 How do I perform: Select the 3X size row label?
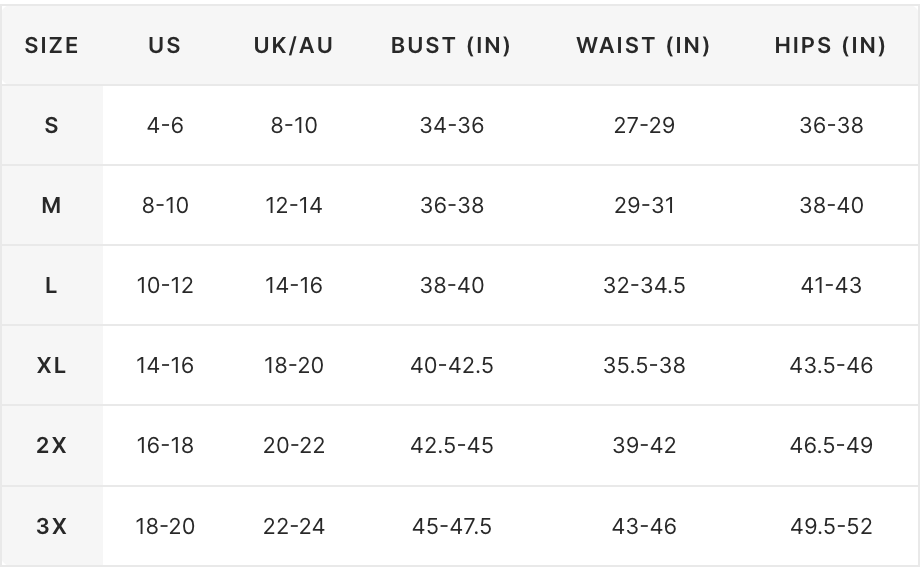coord(51,526)
